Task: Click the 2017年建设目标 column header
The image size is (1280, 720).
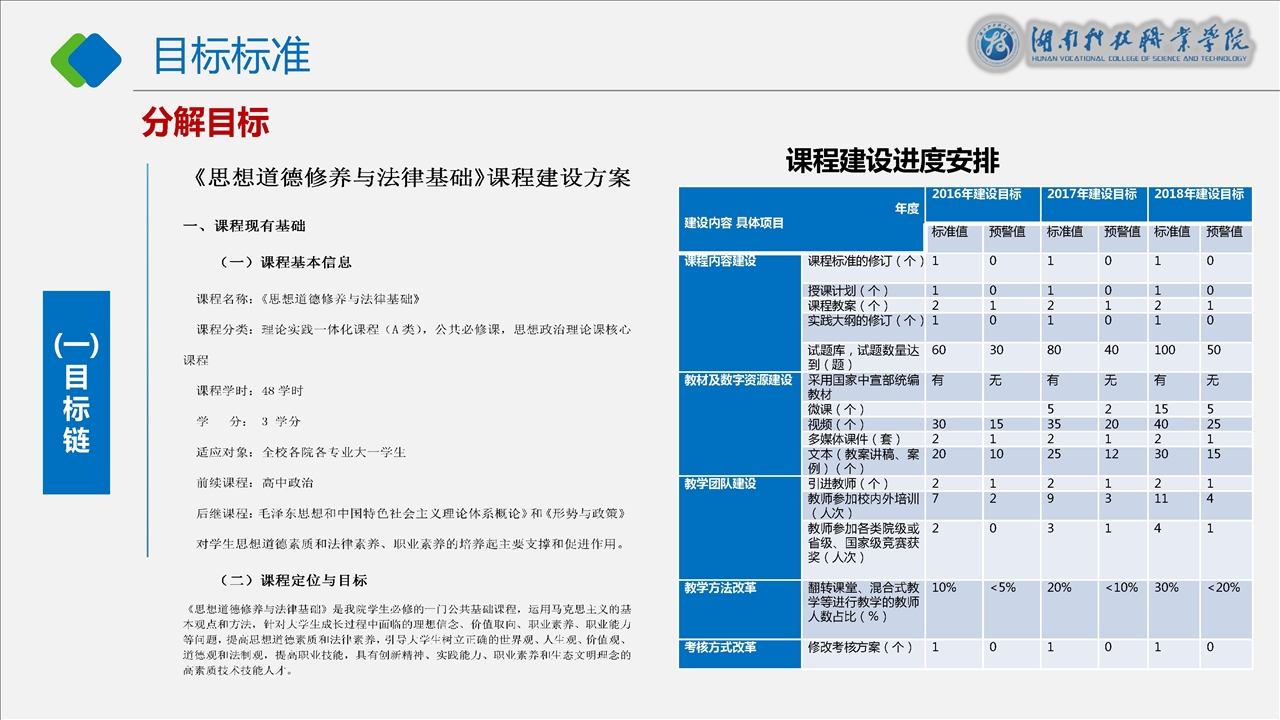Action: click(x=1092, y=195)
